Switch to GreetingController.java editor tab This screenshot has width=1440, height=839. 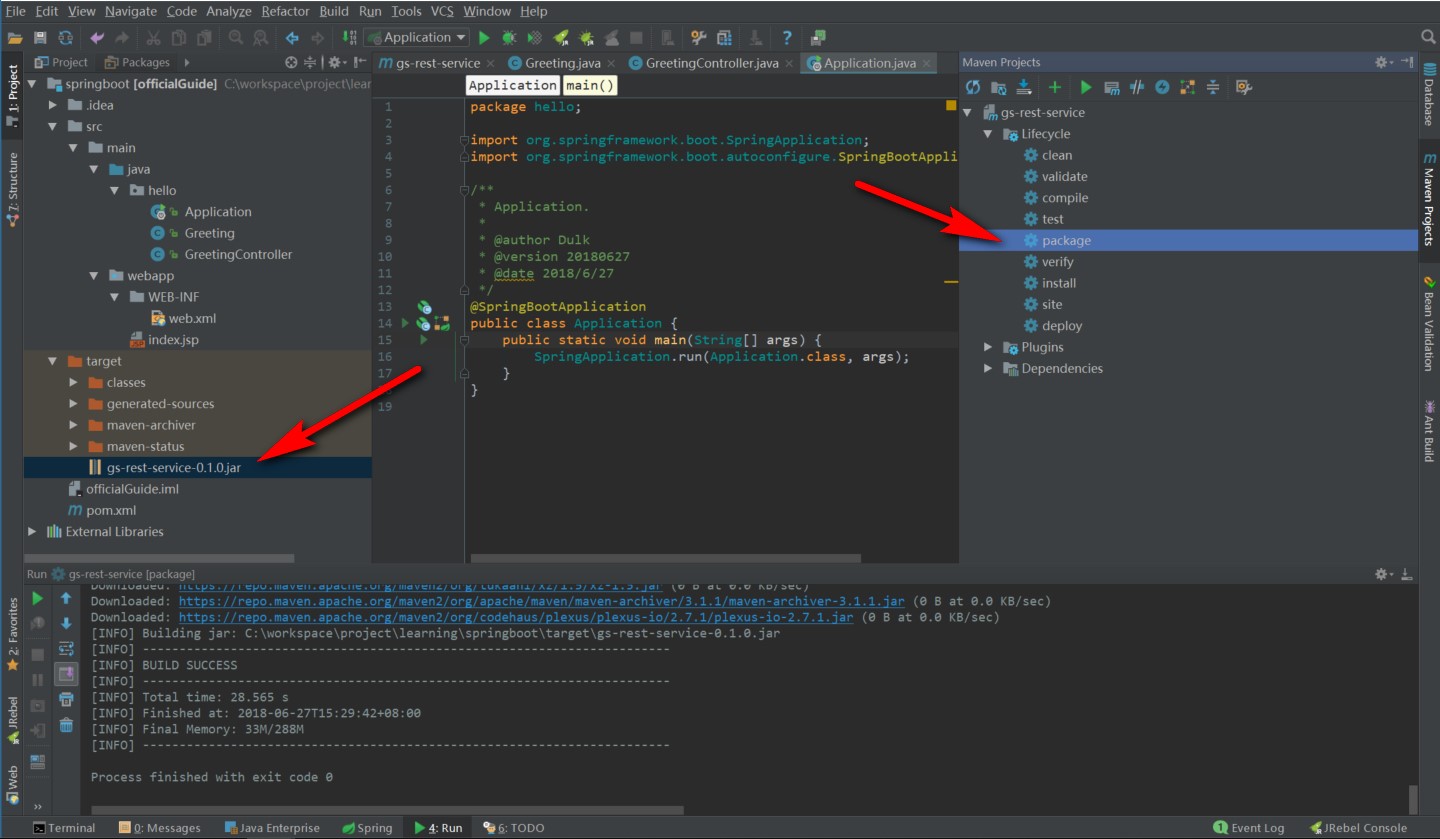pyautogui.click(x=711, y=63)
